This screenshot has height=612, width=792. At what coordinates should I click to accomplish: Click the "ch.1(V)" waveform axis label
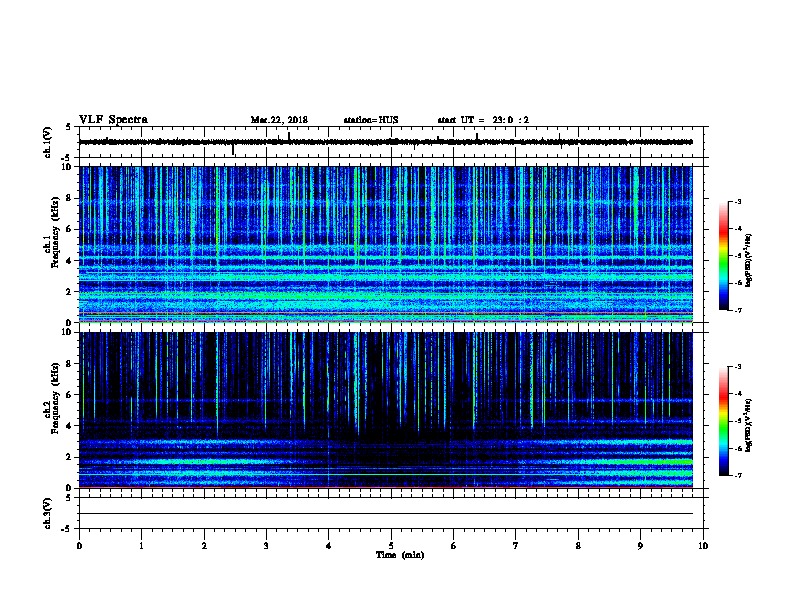[x=48, y=142]
